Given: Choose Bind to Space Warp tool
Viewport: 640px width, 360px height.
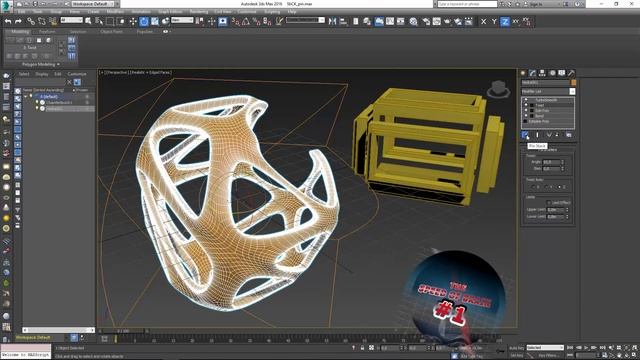Looking at the screenshot, I should 53,21.
